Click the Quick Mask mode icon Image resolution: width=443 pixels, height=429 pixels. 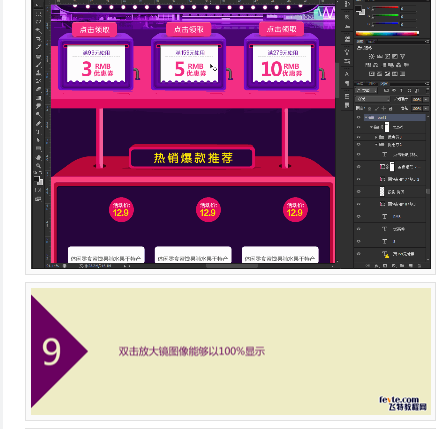click(38, 190)
